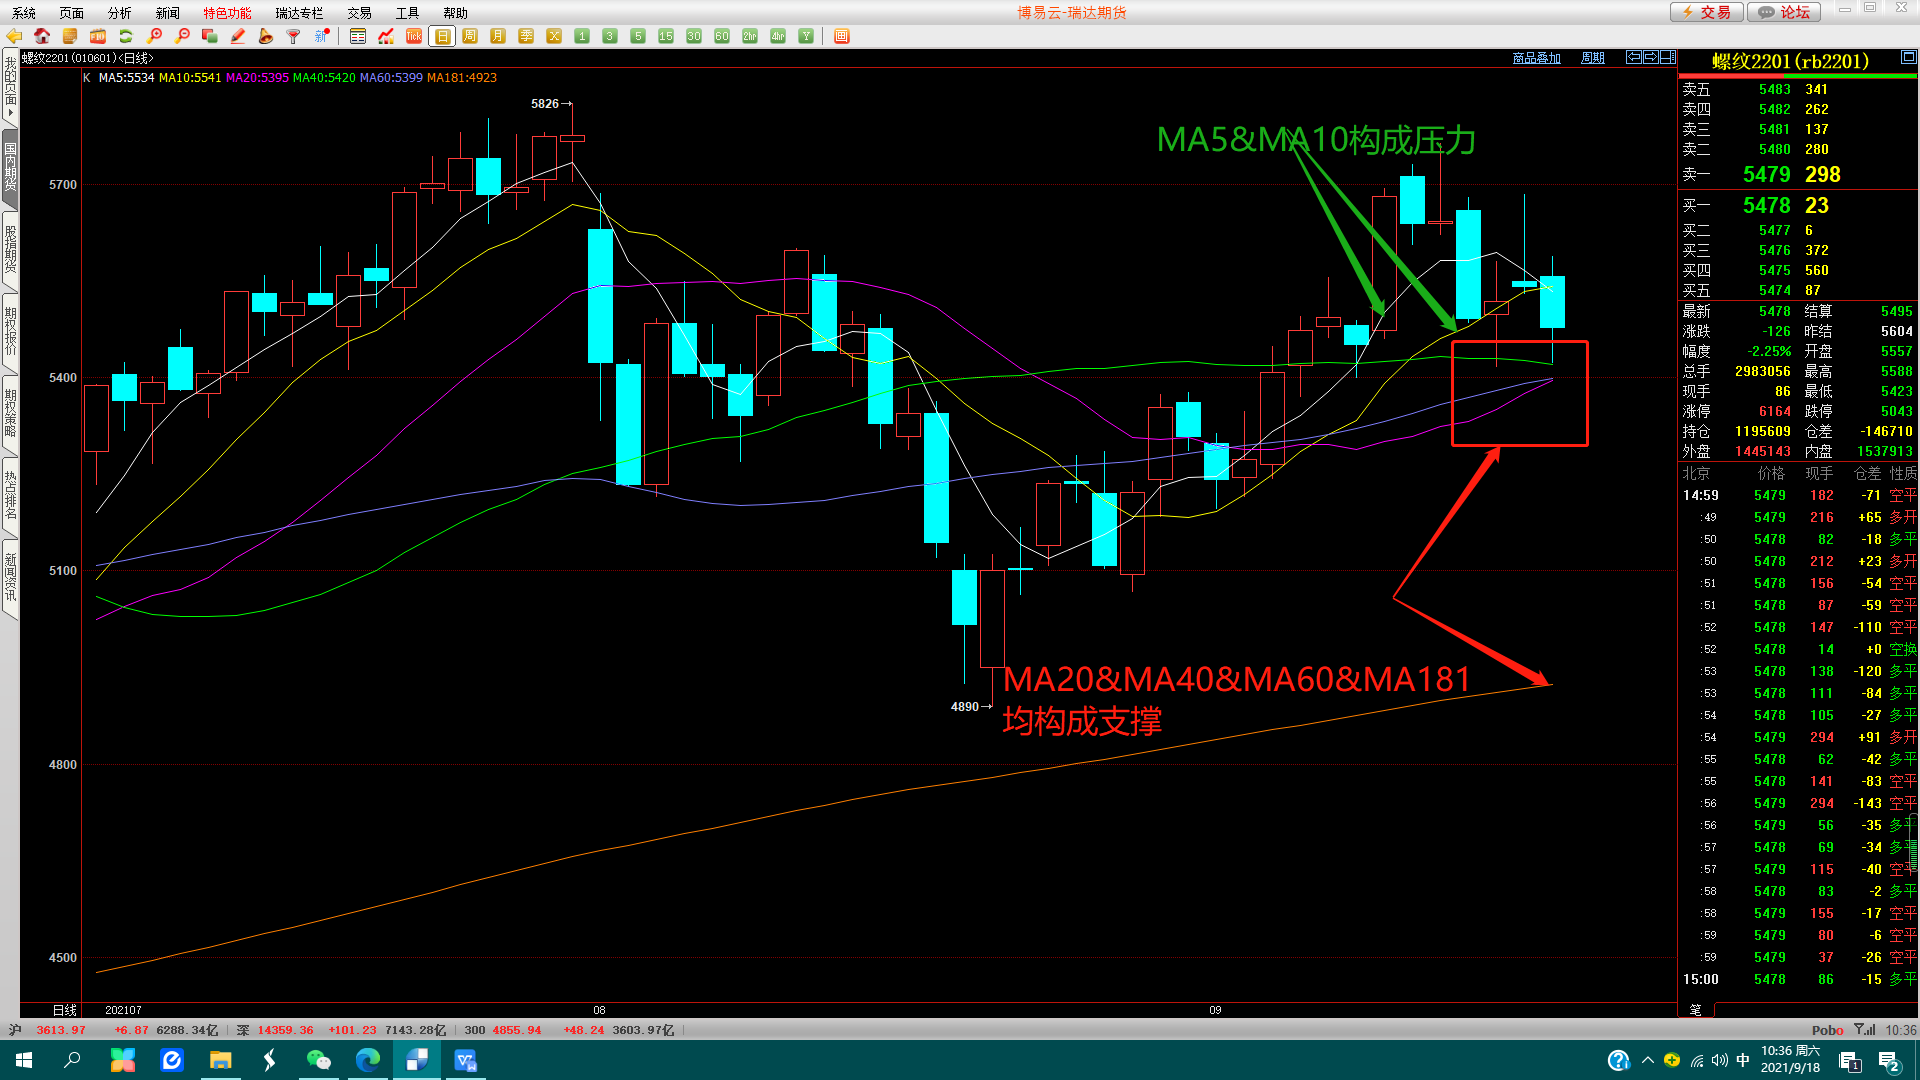
Task: Toggle the 60-minute period button
Action: click(x=722, y=36)
